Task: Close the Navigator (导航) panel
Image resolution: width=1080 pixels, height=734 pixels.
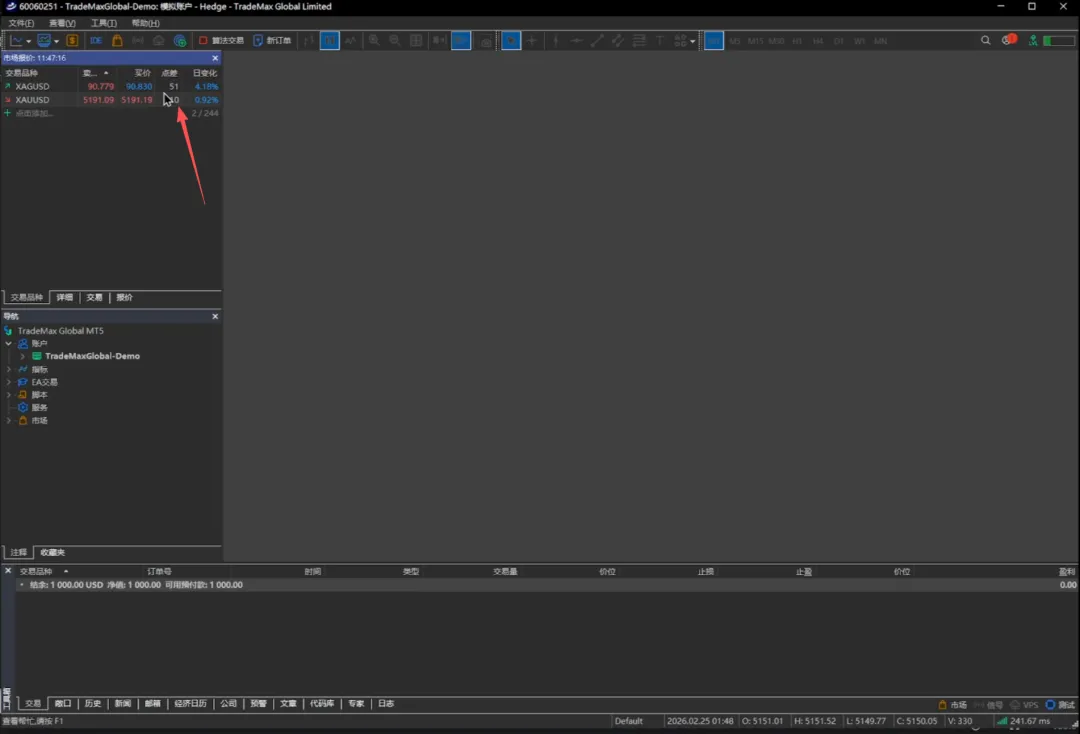Action: tap(215, 317)
